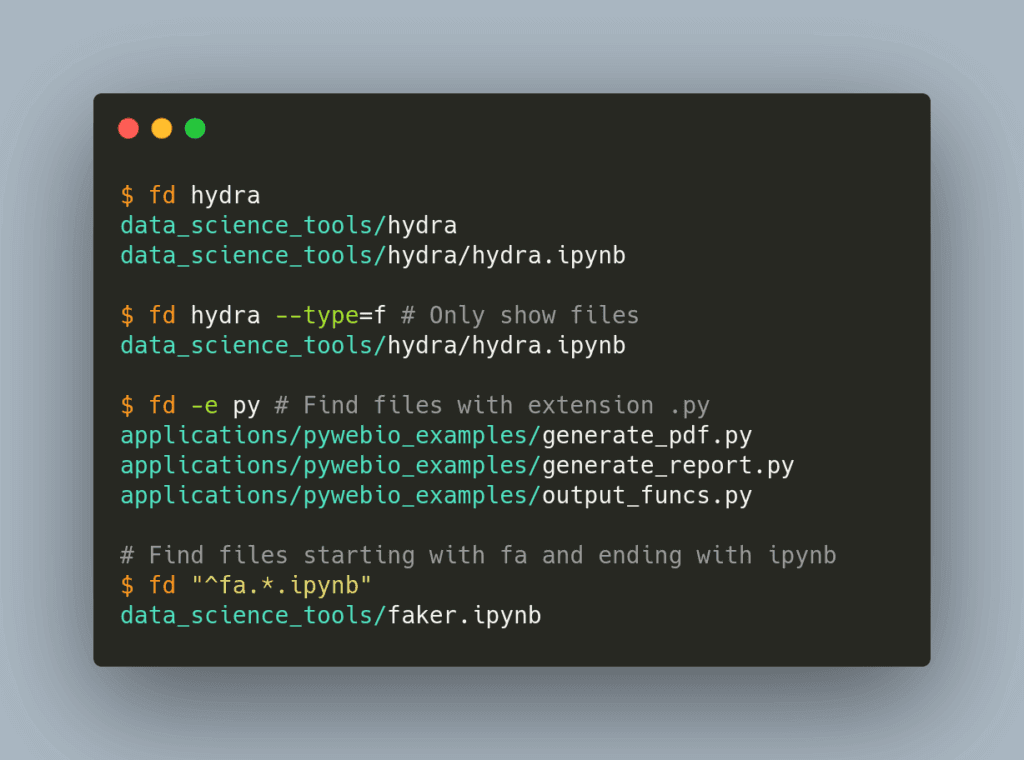Click the "# Find files with extension .py" comment
This screenshot has height=760, width=1024.
click(492, 406)
